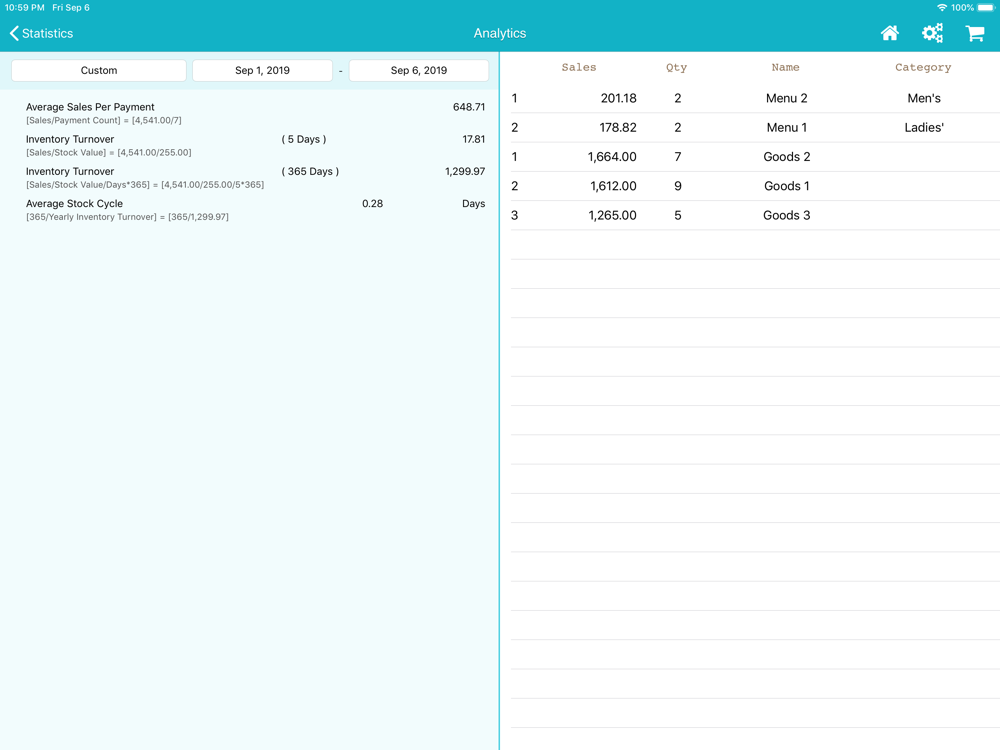Tap the battery indicator icon

tap(986, 8)
